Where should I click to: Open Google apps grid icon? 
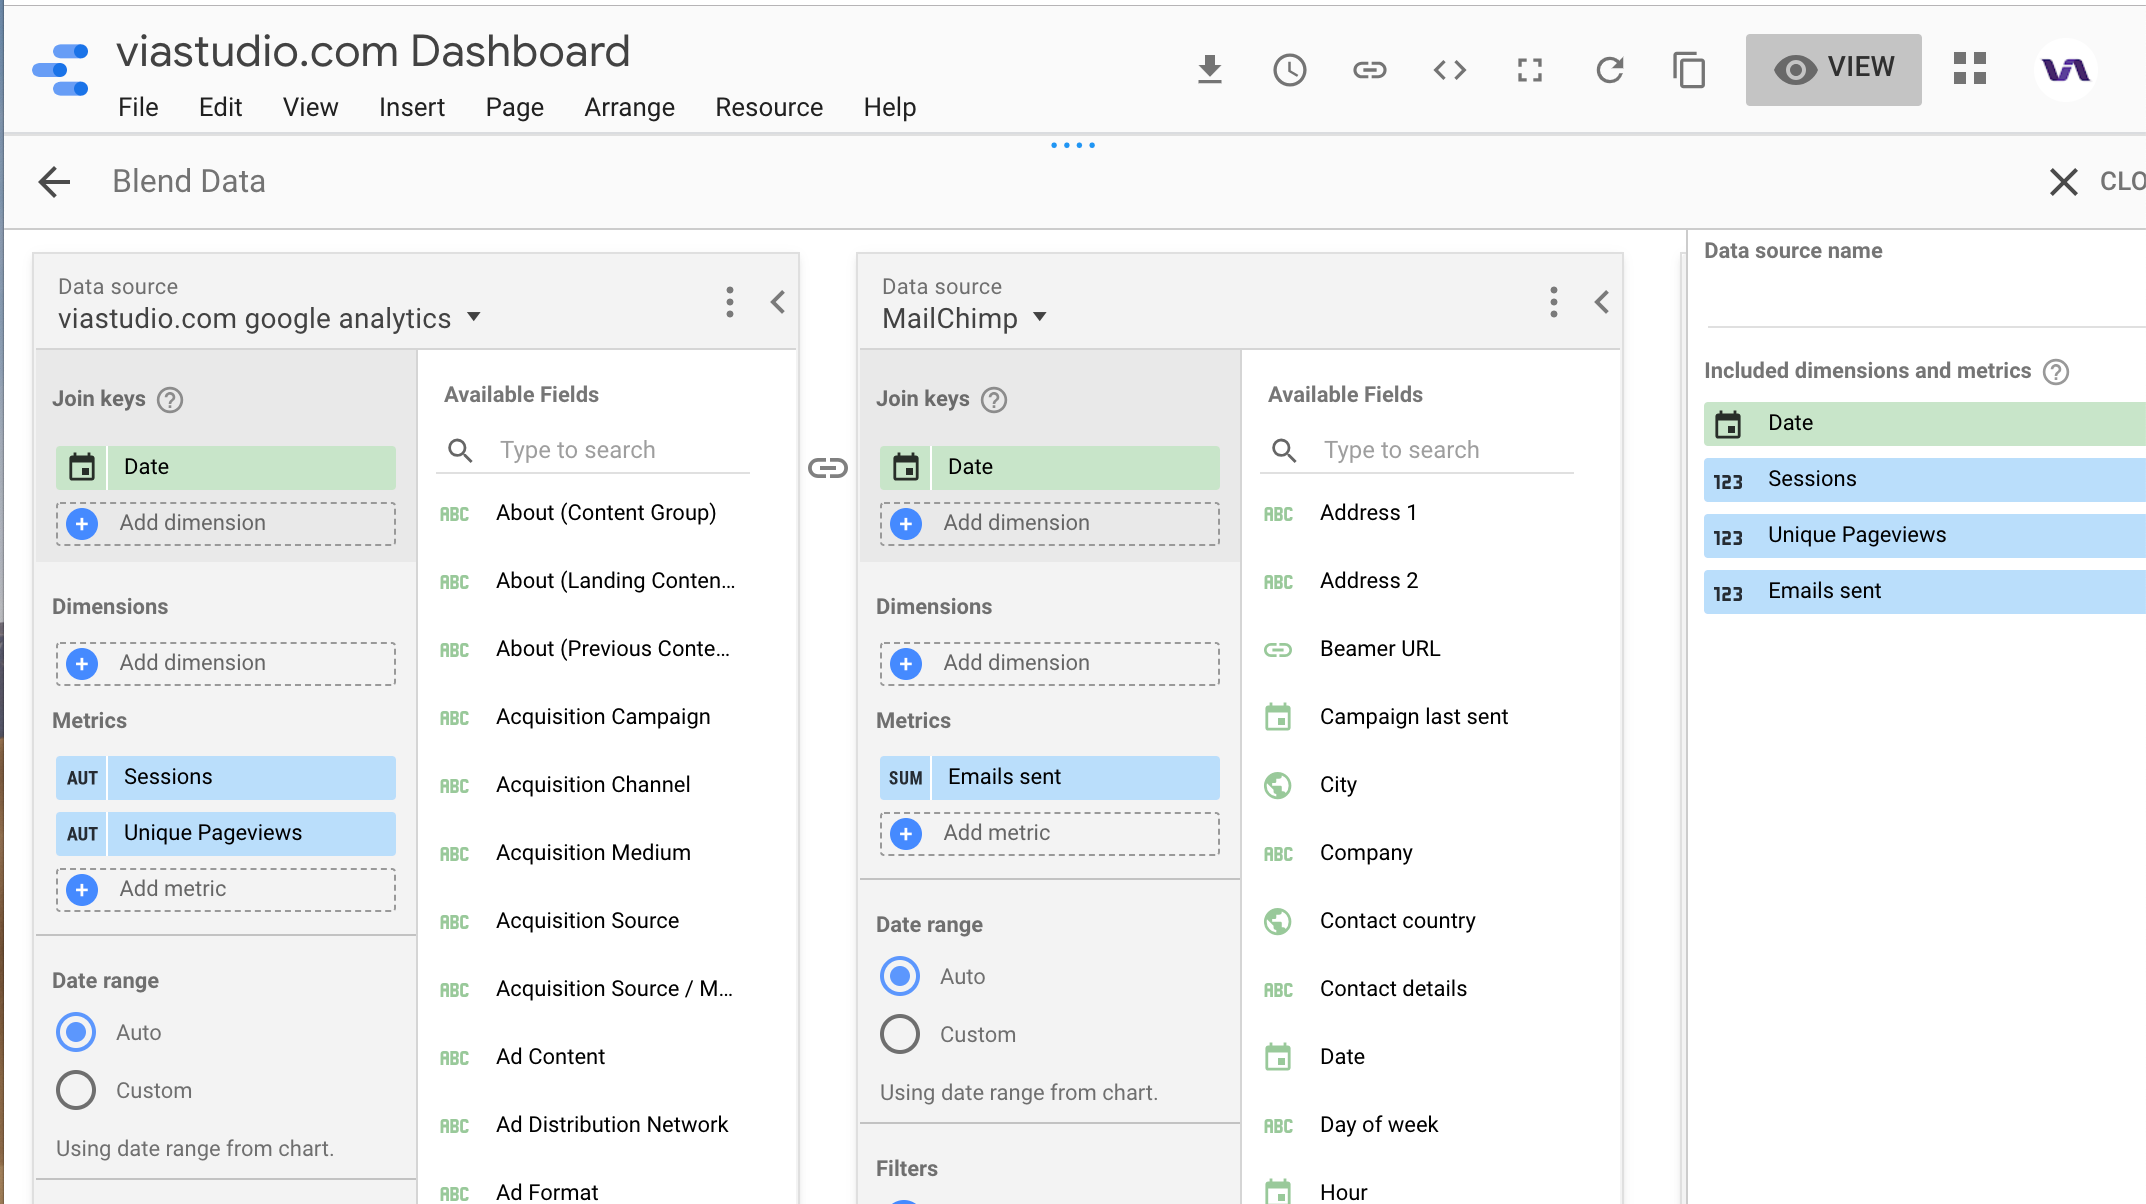click(1970, 68)
